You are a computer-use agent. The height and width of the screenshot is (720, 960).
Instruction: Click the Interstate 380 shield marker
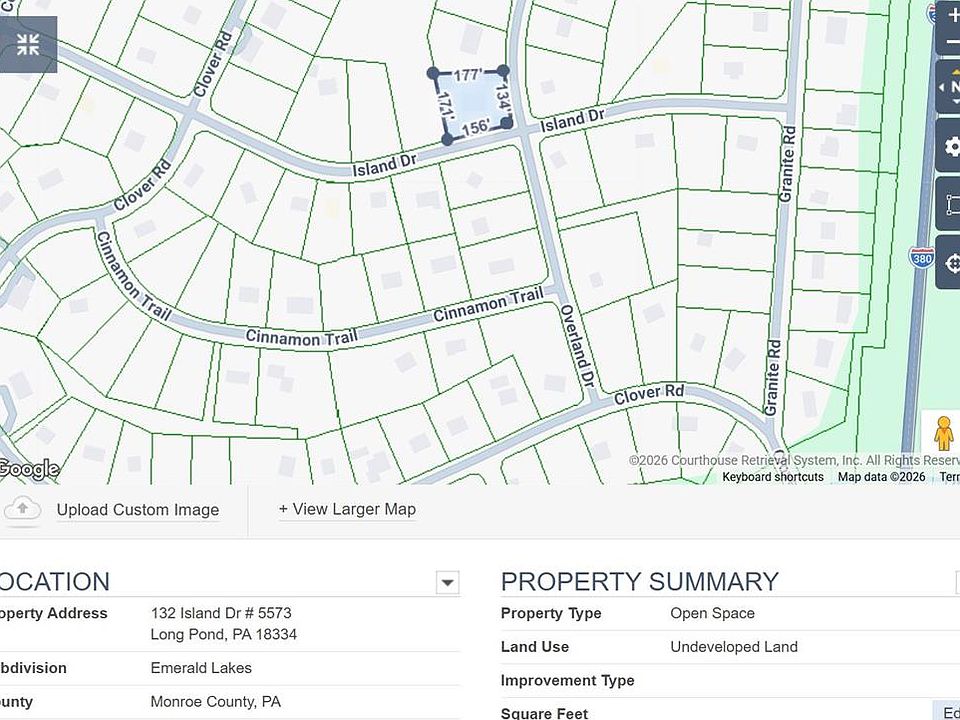pos(921,257)
